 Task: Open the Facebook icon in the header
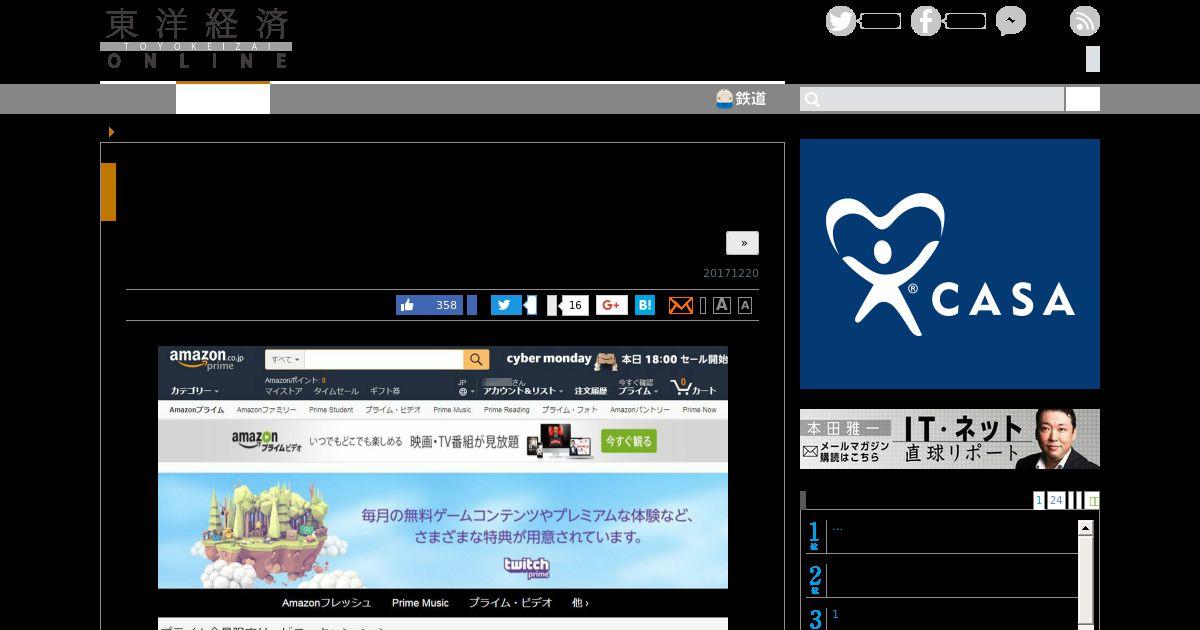pyautogui.click(x=926, y=21)
